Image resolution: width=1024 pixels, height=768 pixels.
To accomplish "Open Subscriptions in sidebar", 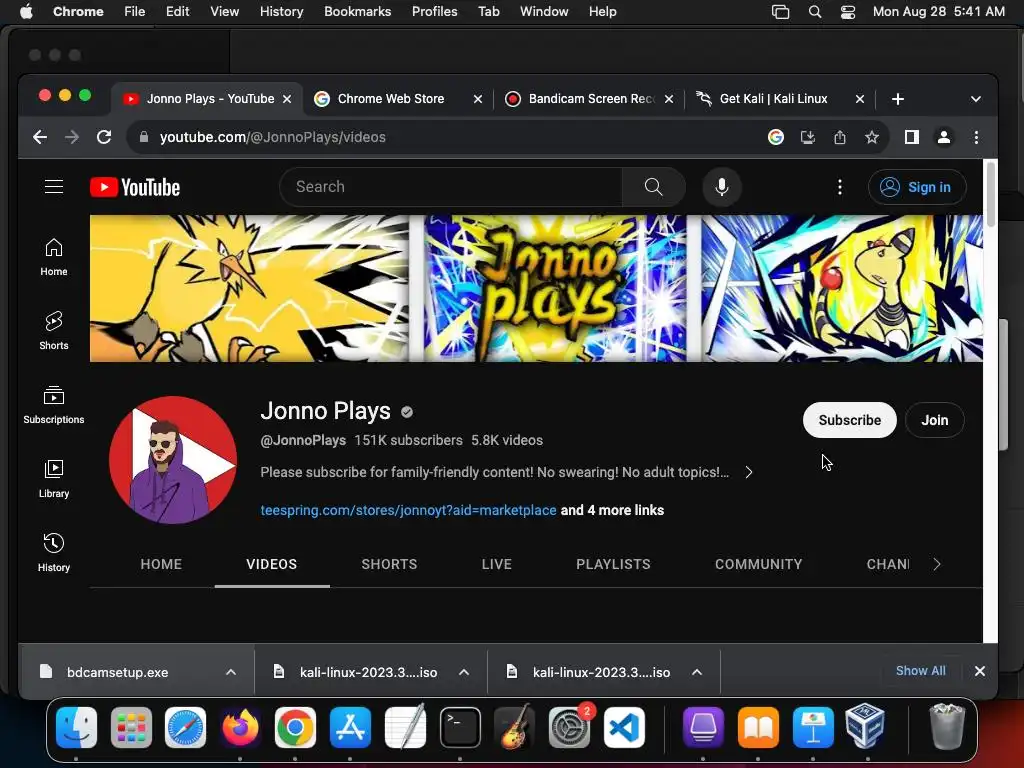I will [54, 405].
